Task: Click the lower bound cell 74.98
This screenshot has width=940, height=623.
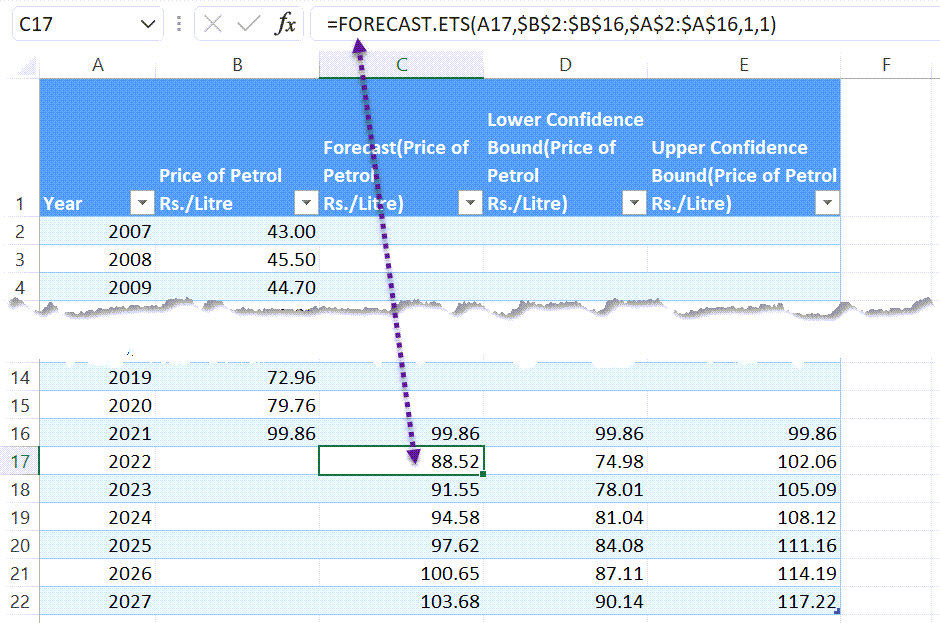Action: (565, 461)
